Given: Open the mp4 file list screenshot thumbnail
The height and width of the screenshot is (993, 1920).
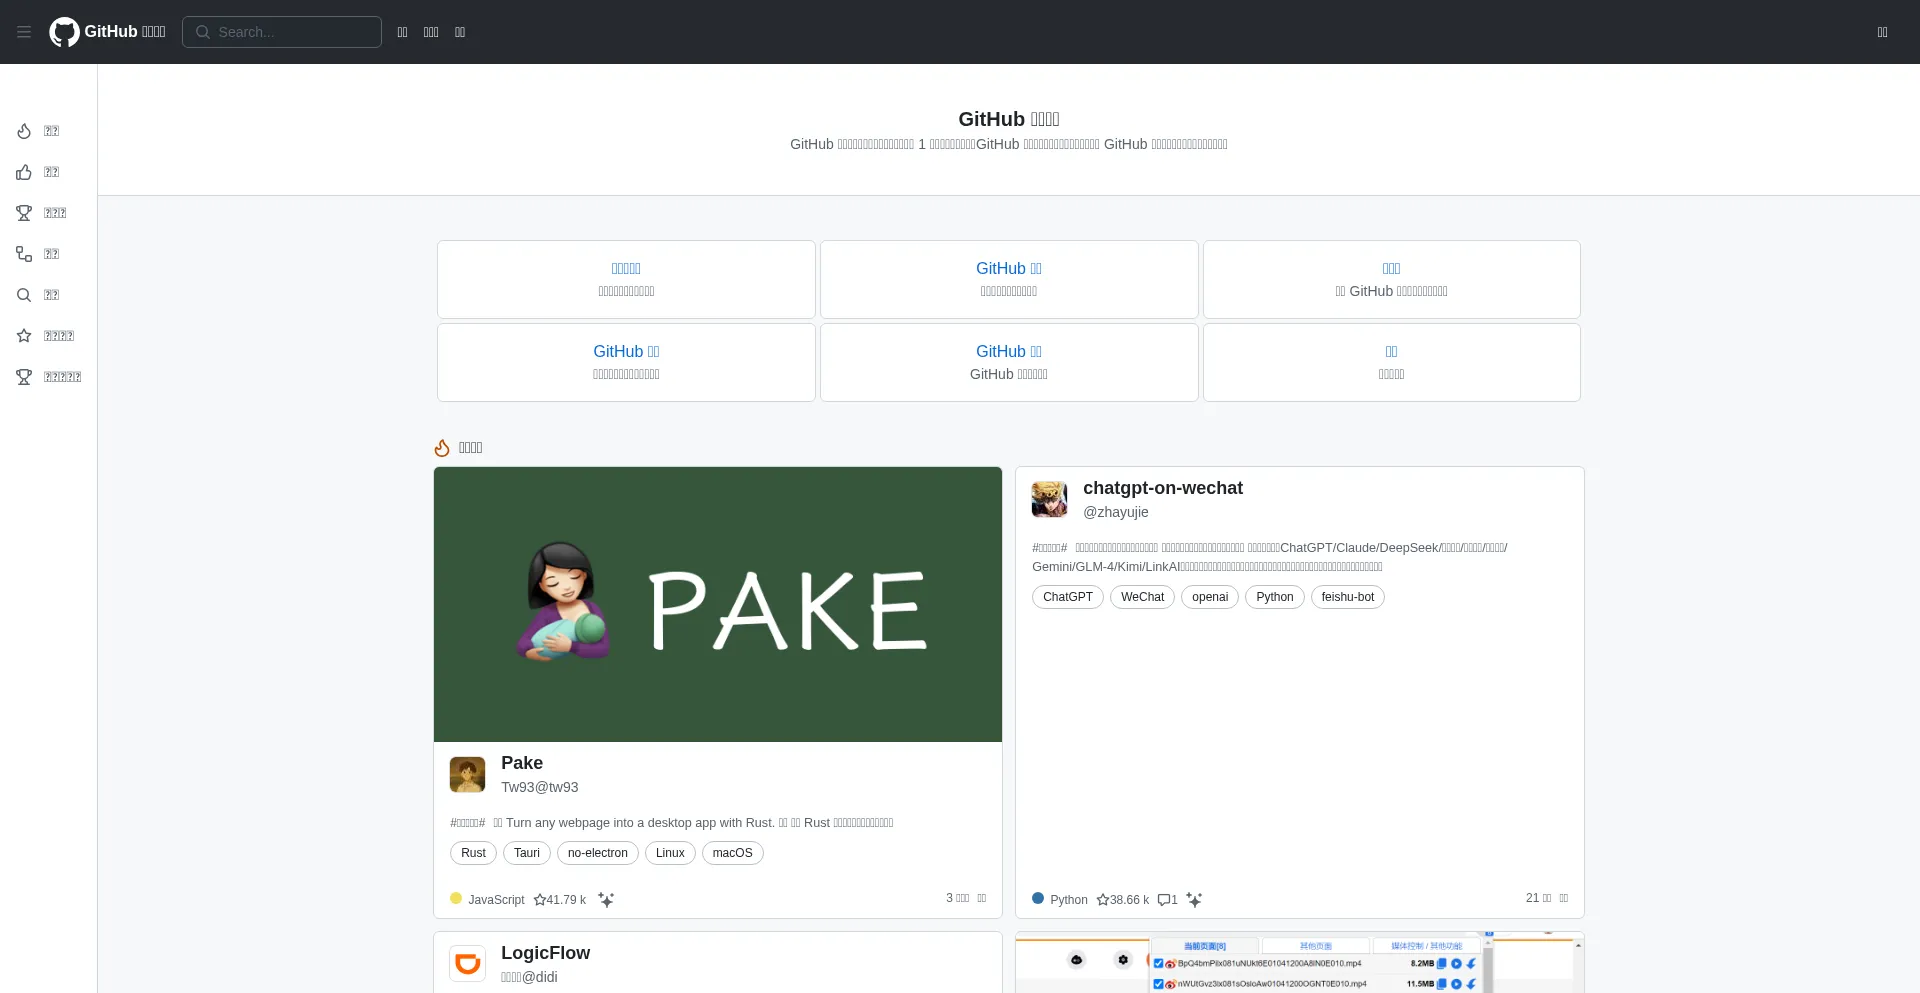Looking at the screenshot, I should pos(1300,963).
